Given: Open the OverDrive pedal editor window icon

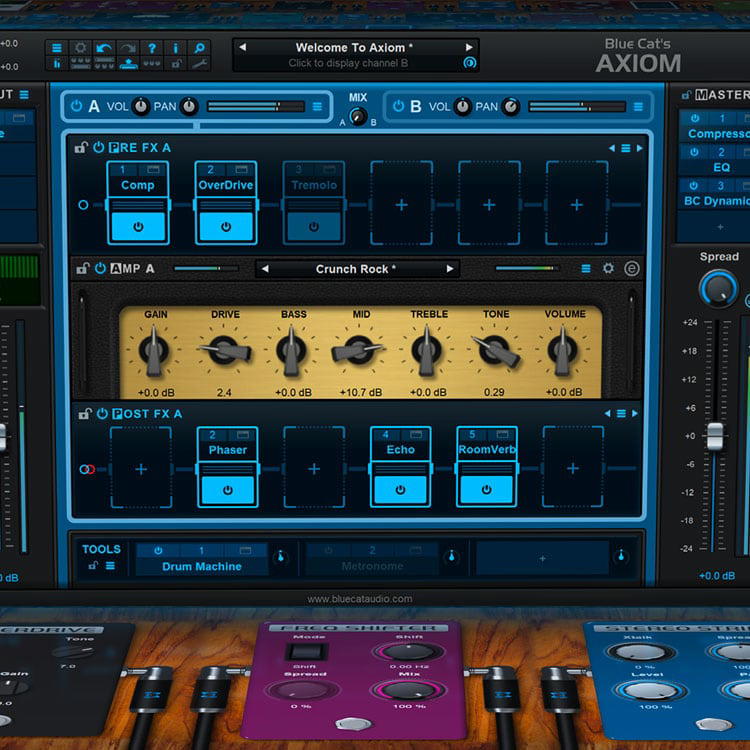Looking at the screenshot, I should point(241,170).
